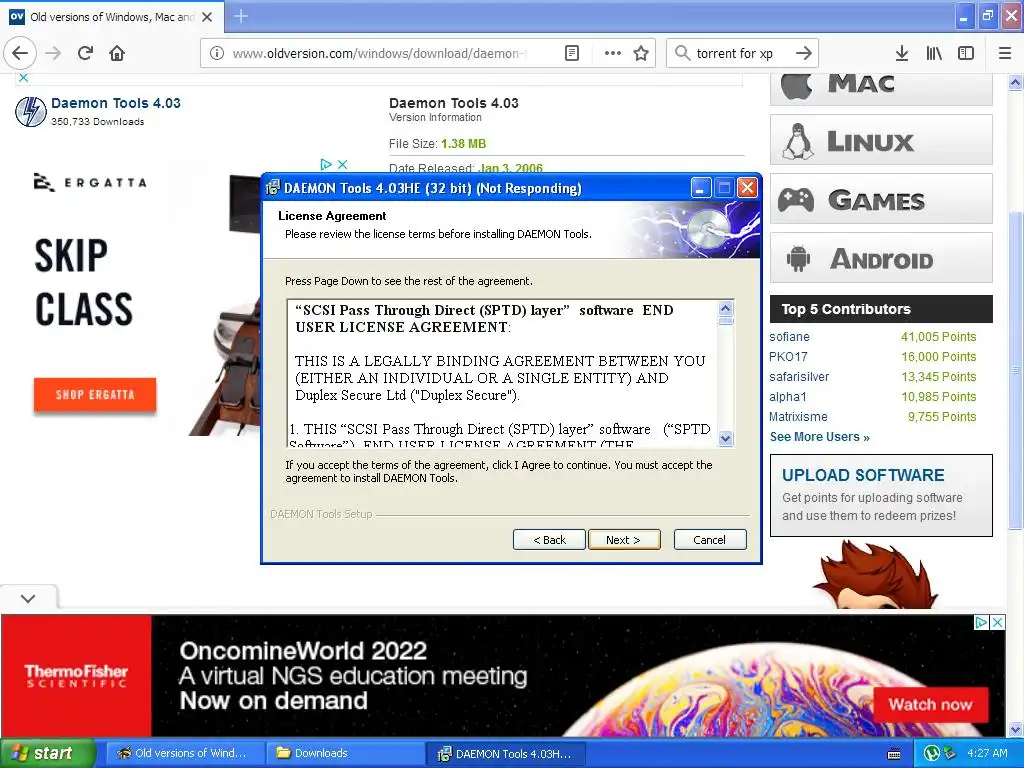Click the search magnifier icon

tap(682, 53)
